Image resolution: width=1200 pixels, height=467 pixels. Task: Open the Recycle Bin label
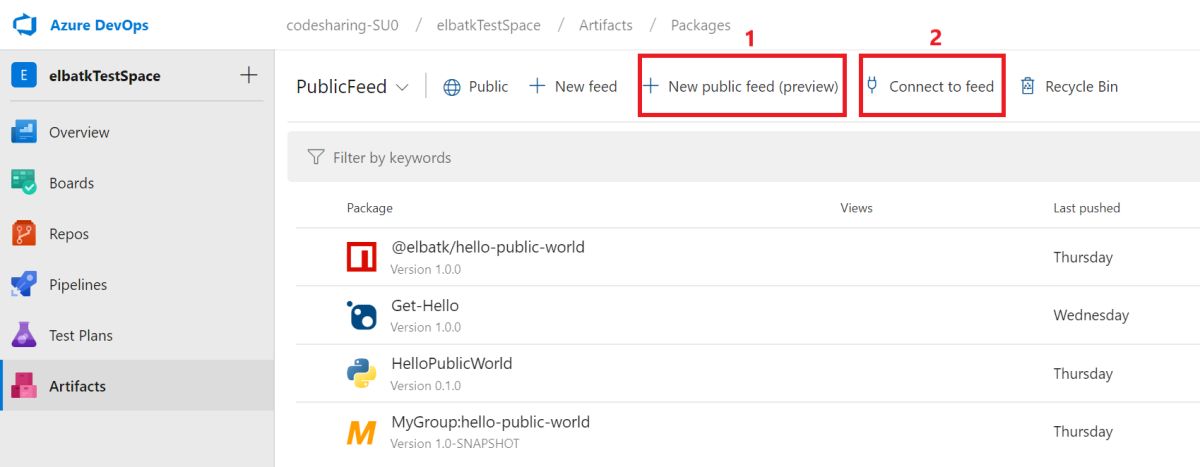point(1081,87)
